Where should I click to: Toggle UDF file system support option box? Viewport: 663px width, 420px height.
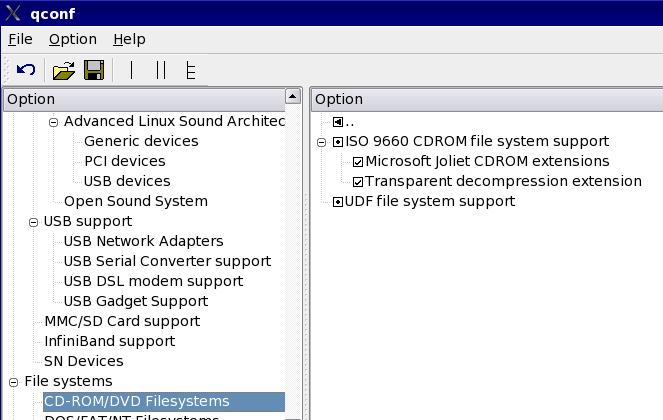pyautogui.click(x=338, y=202)
